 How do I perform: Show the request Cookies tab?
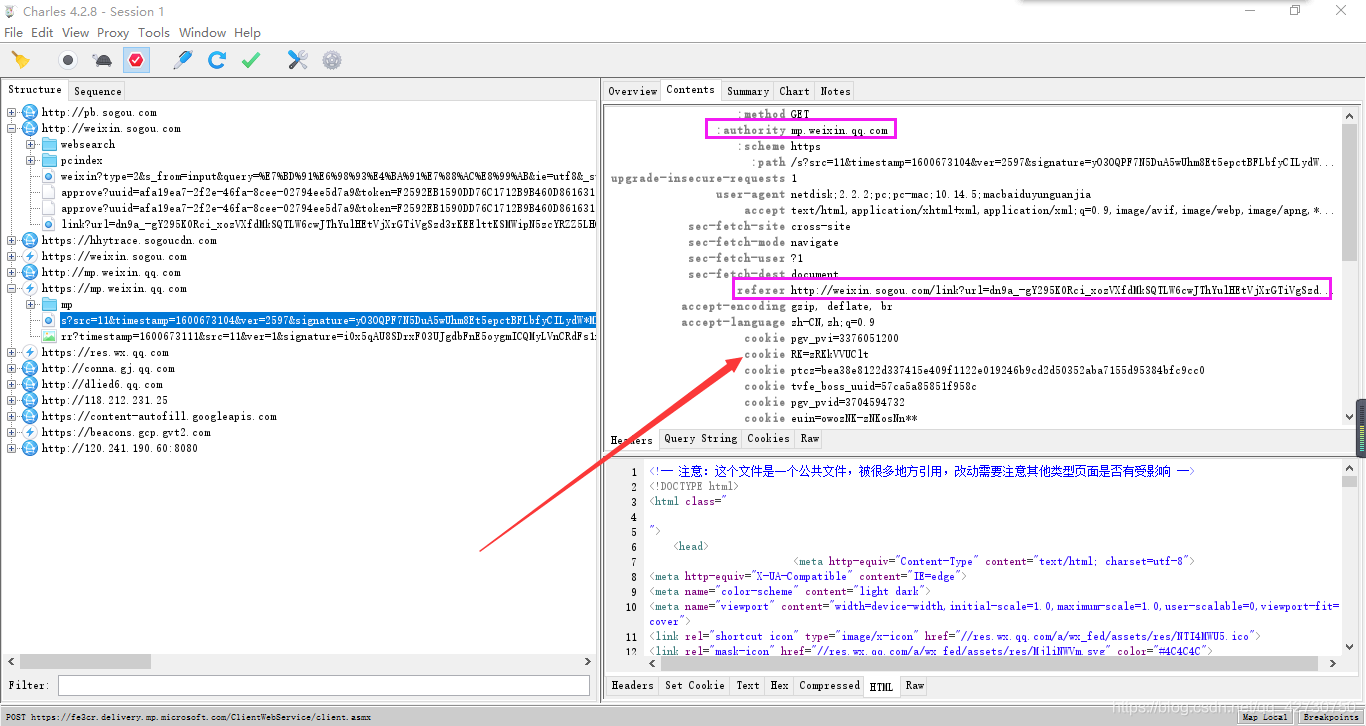[x=768, y=438]
